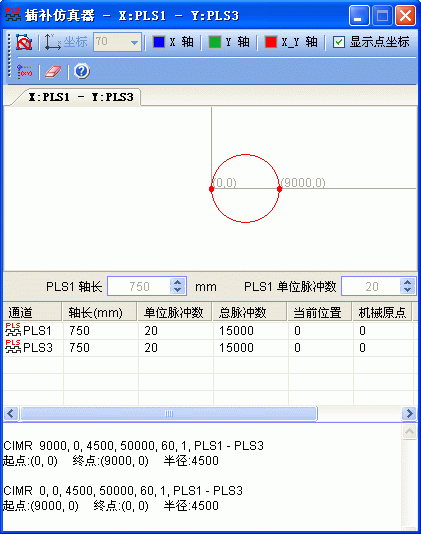Click the PLS1 单位脉冲数 input field

371,286
